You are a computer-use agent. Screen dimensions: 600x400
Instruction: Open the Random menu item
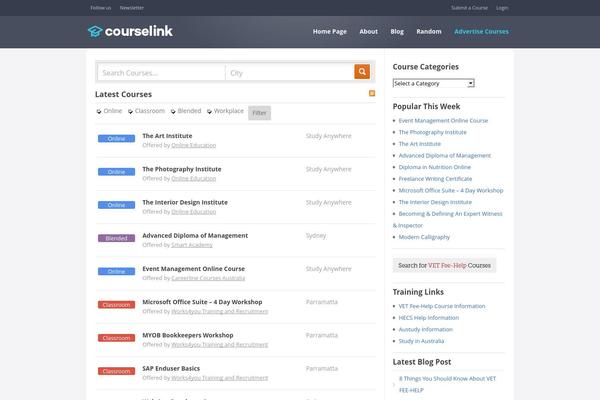pyautogui.click(x=429, y=32)
